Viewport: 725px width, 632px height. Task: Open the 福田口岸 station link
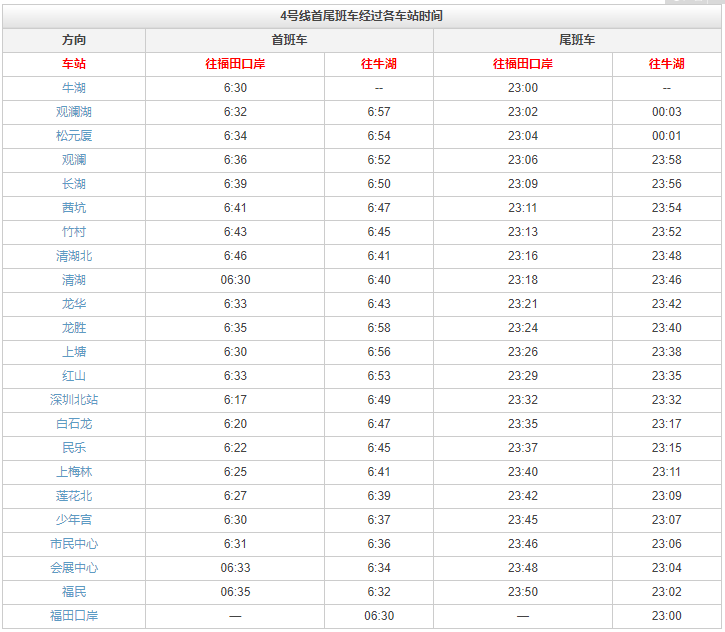(74, 616)
